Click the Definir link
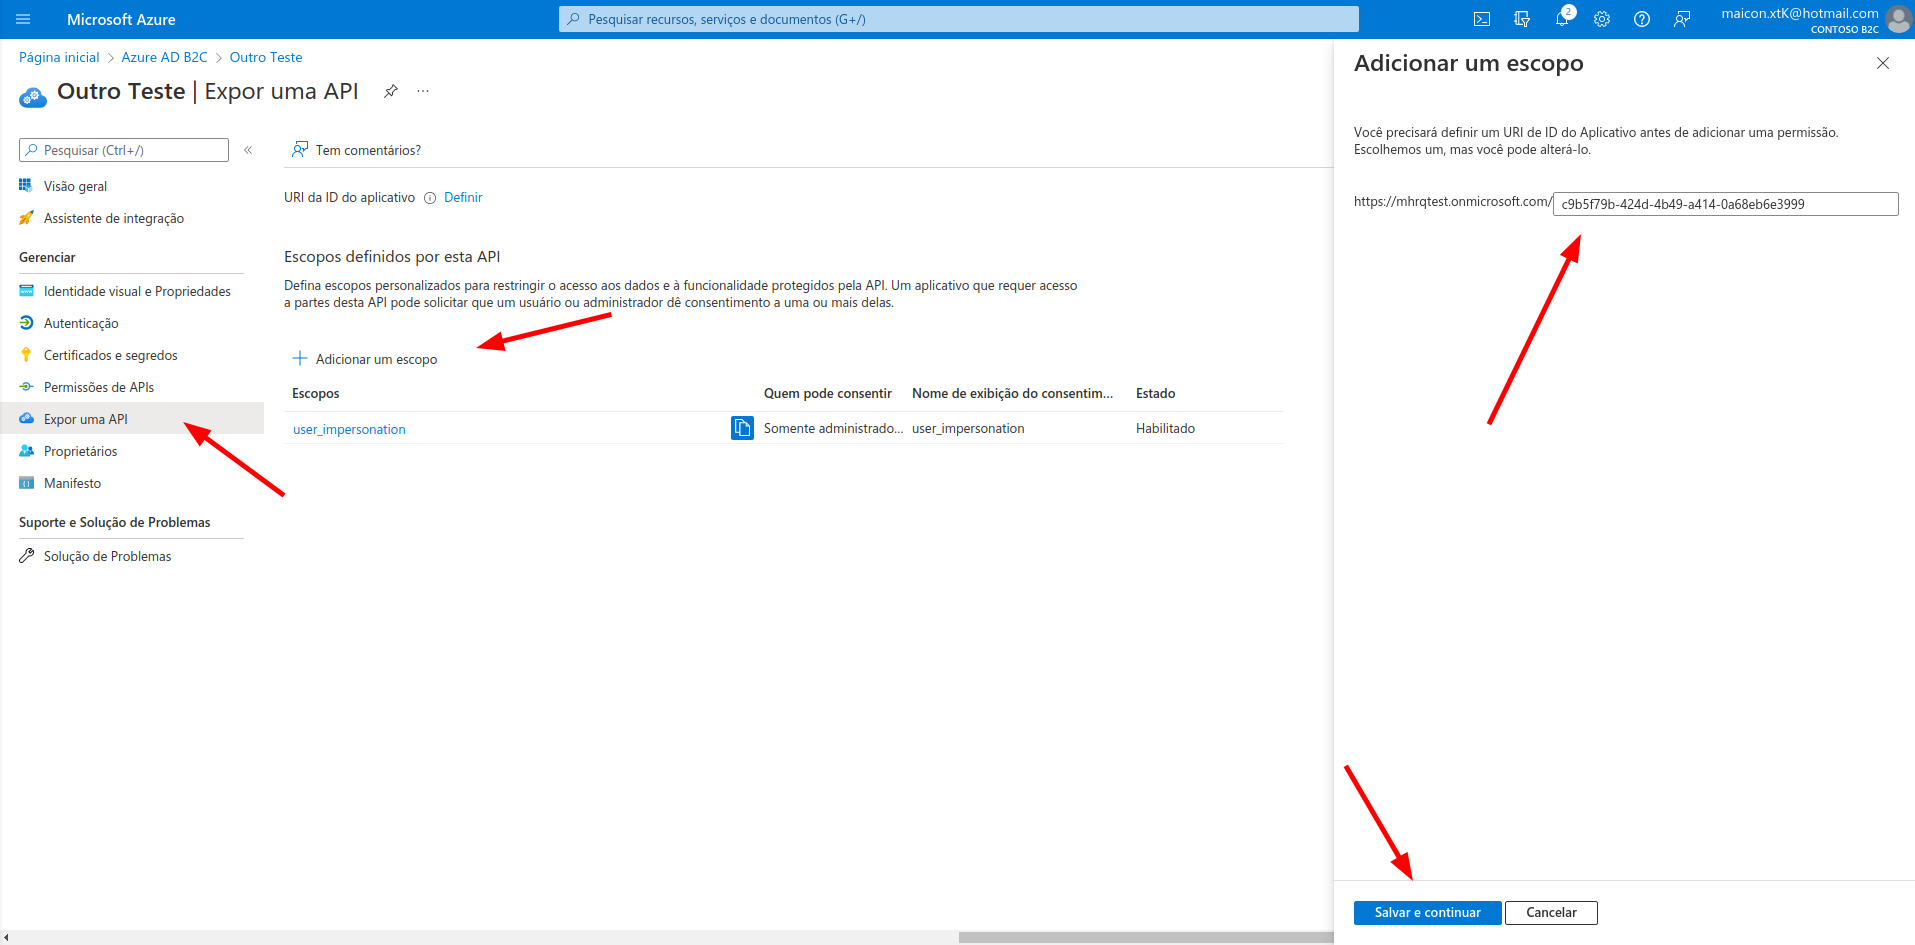This screenshot has height=945, width=1915. coord(463,198)
